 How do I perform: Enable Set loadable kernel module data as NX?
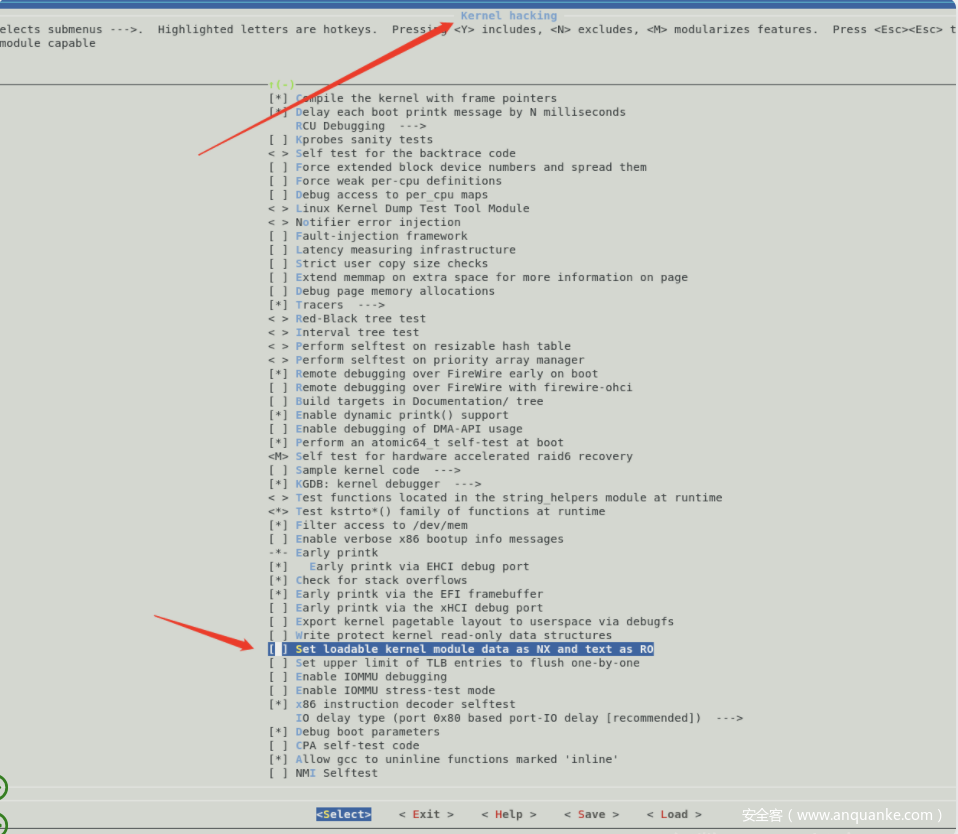278,649
